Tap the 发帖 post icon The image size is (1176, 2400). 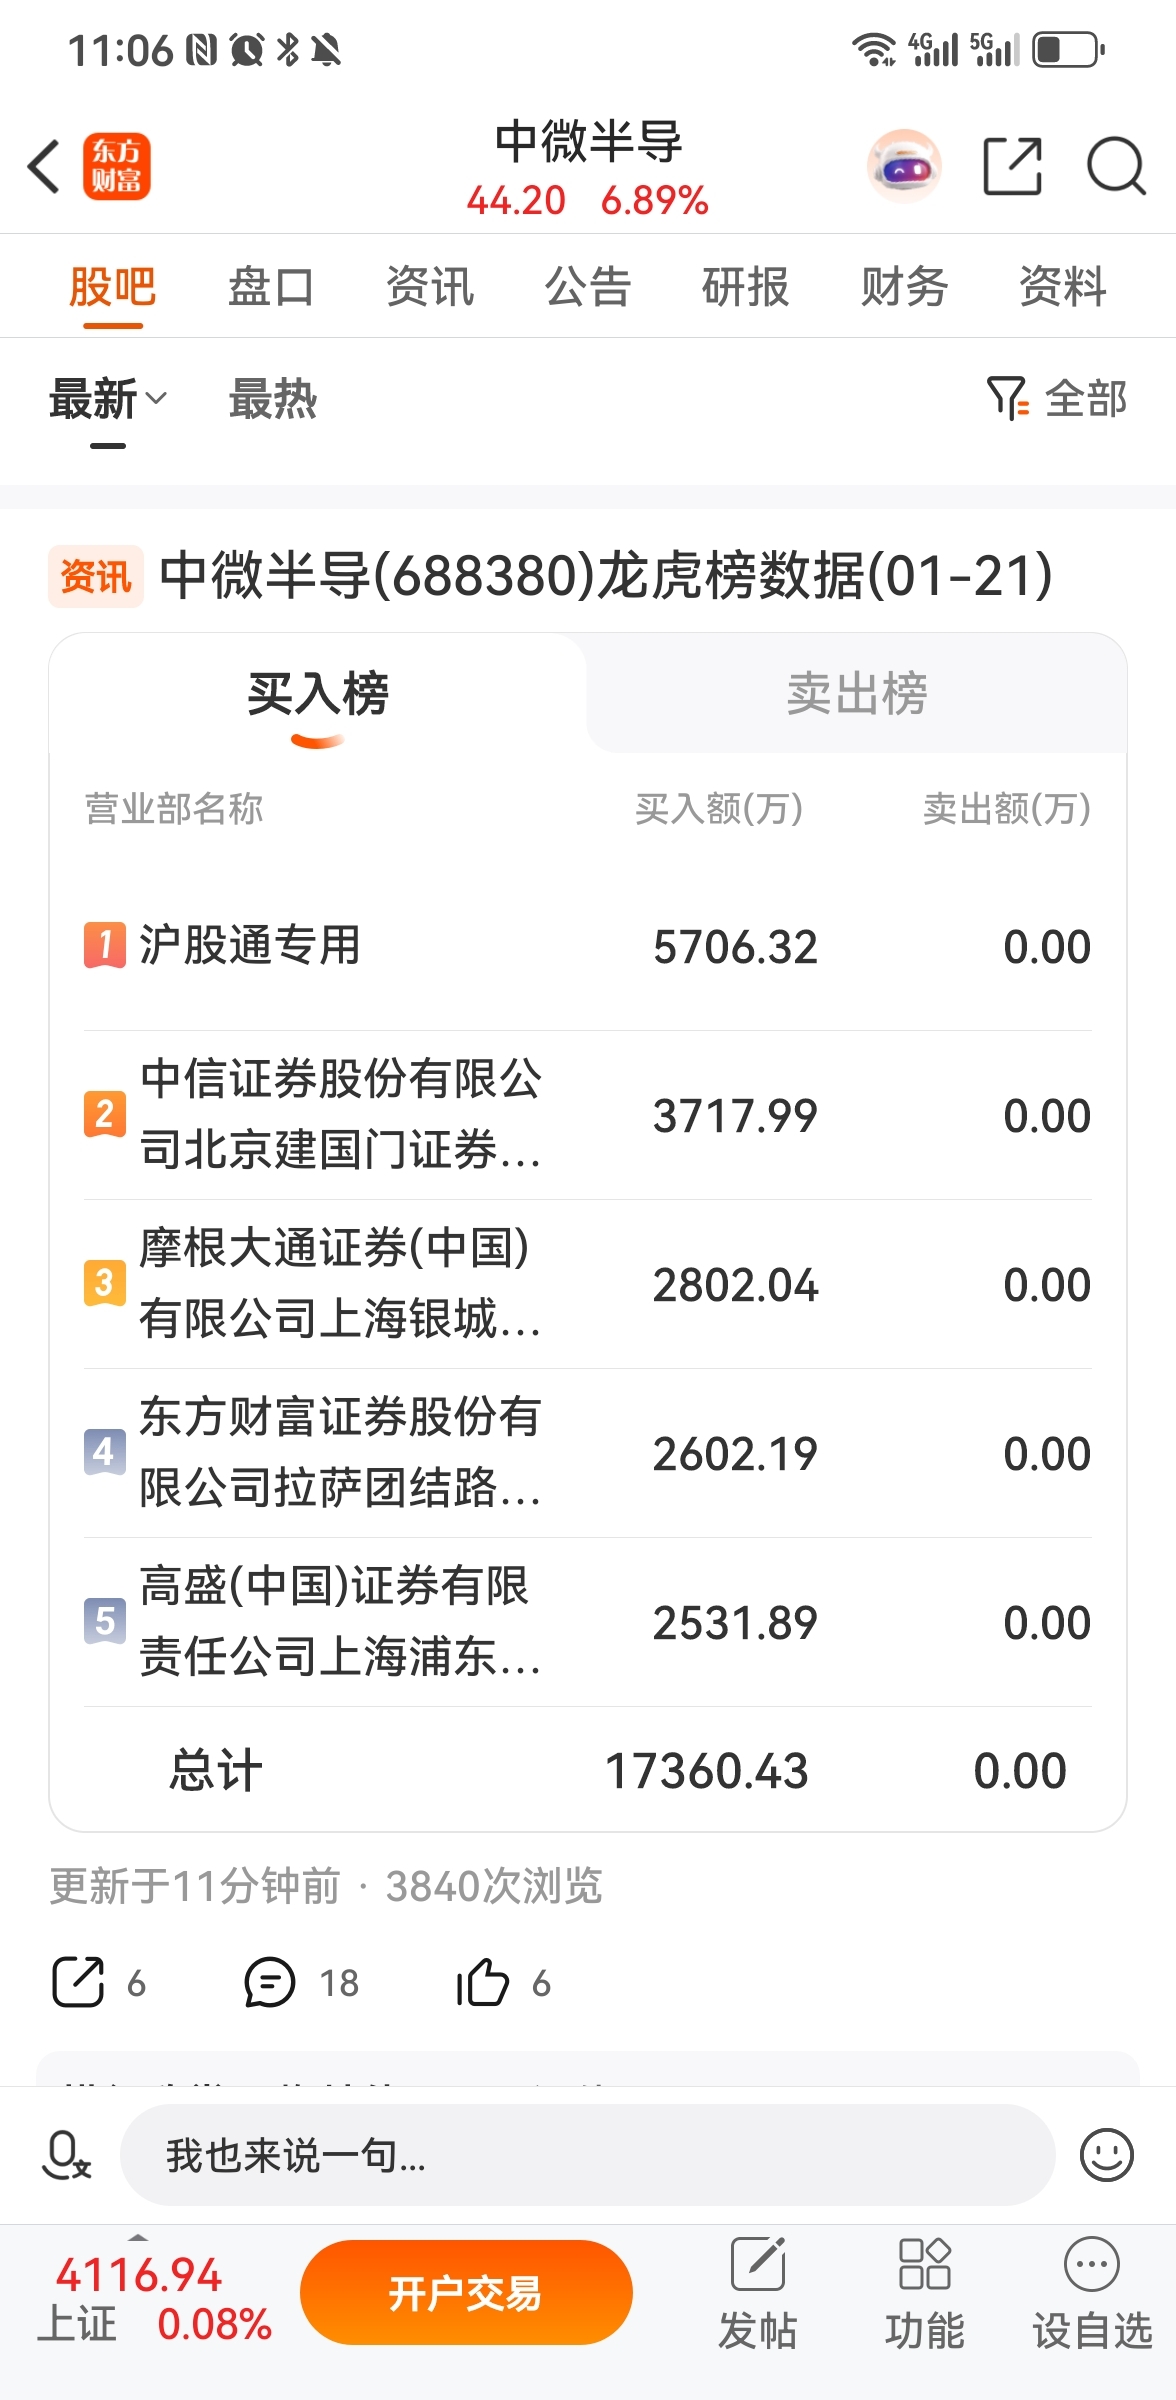pos(758,2292)
